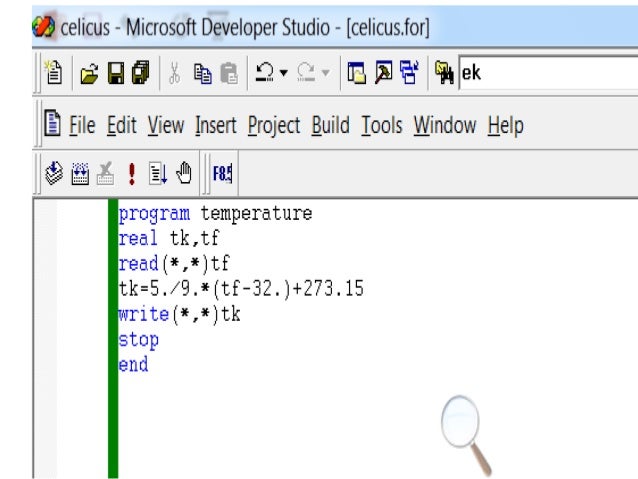Open the Window menu
This screenshot has height=479, width=638.
(445, 125)
